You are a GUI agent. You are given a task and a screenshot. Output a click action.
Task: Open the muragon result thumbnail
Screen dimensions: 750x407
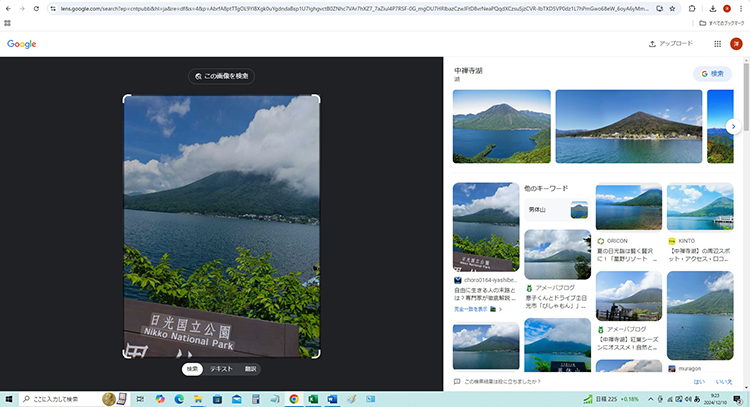tap(700, 316)
